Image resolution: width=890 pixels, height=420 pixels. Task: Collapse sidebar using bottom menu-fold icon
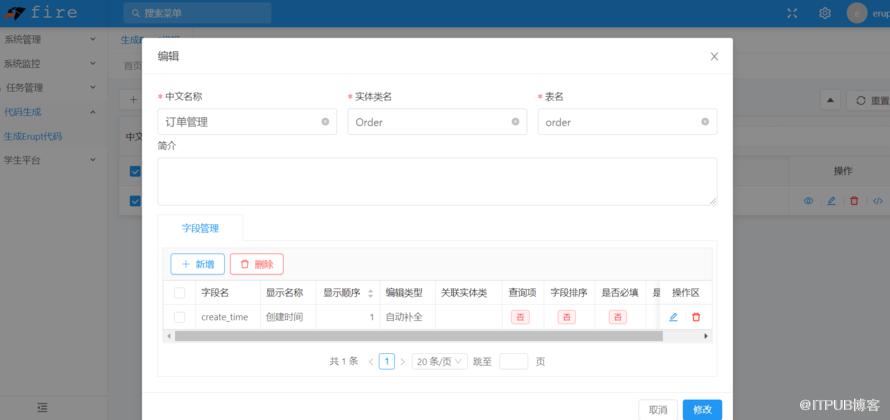tap(42, 408)
